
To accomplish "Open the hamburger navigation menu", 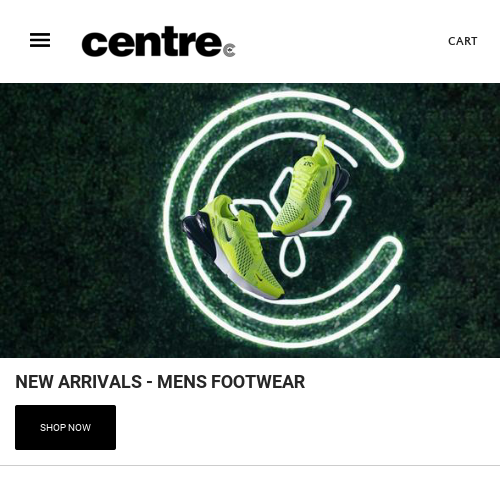I will (40, 40).
